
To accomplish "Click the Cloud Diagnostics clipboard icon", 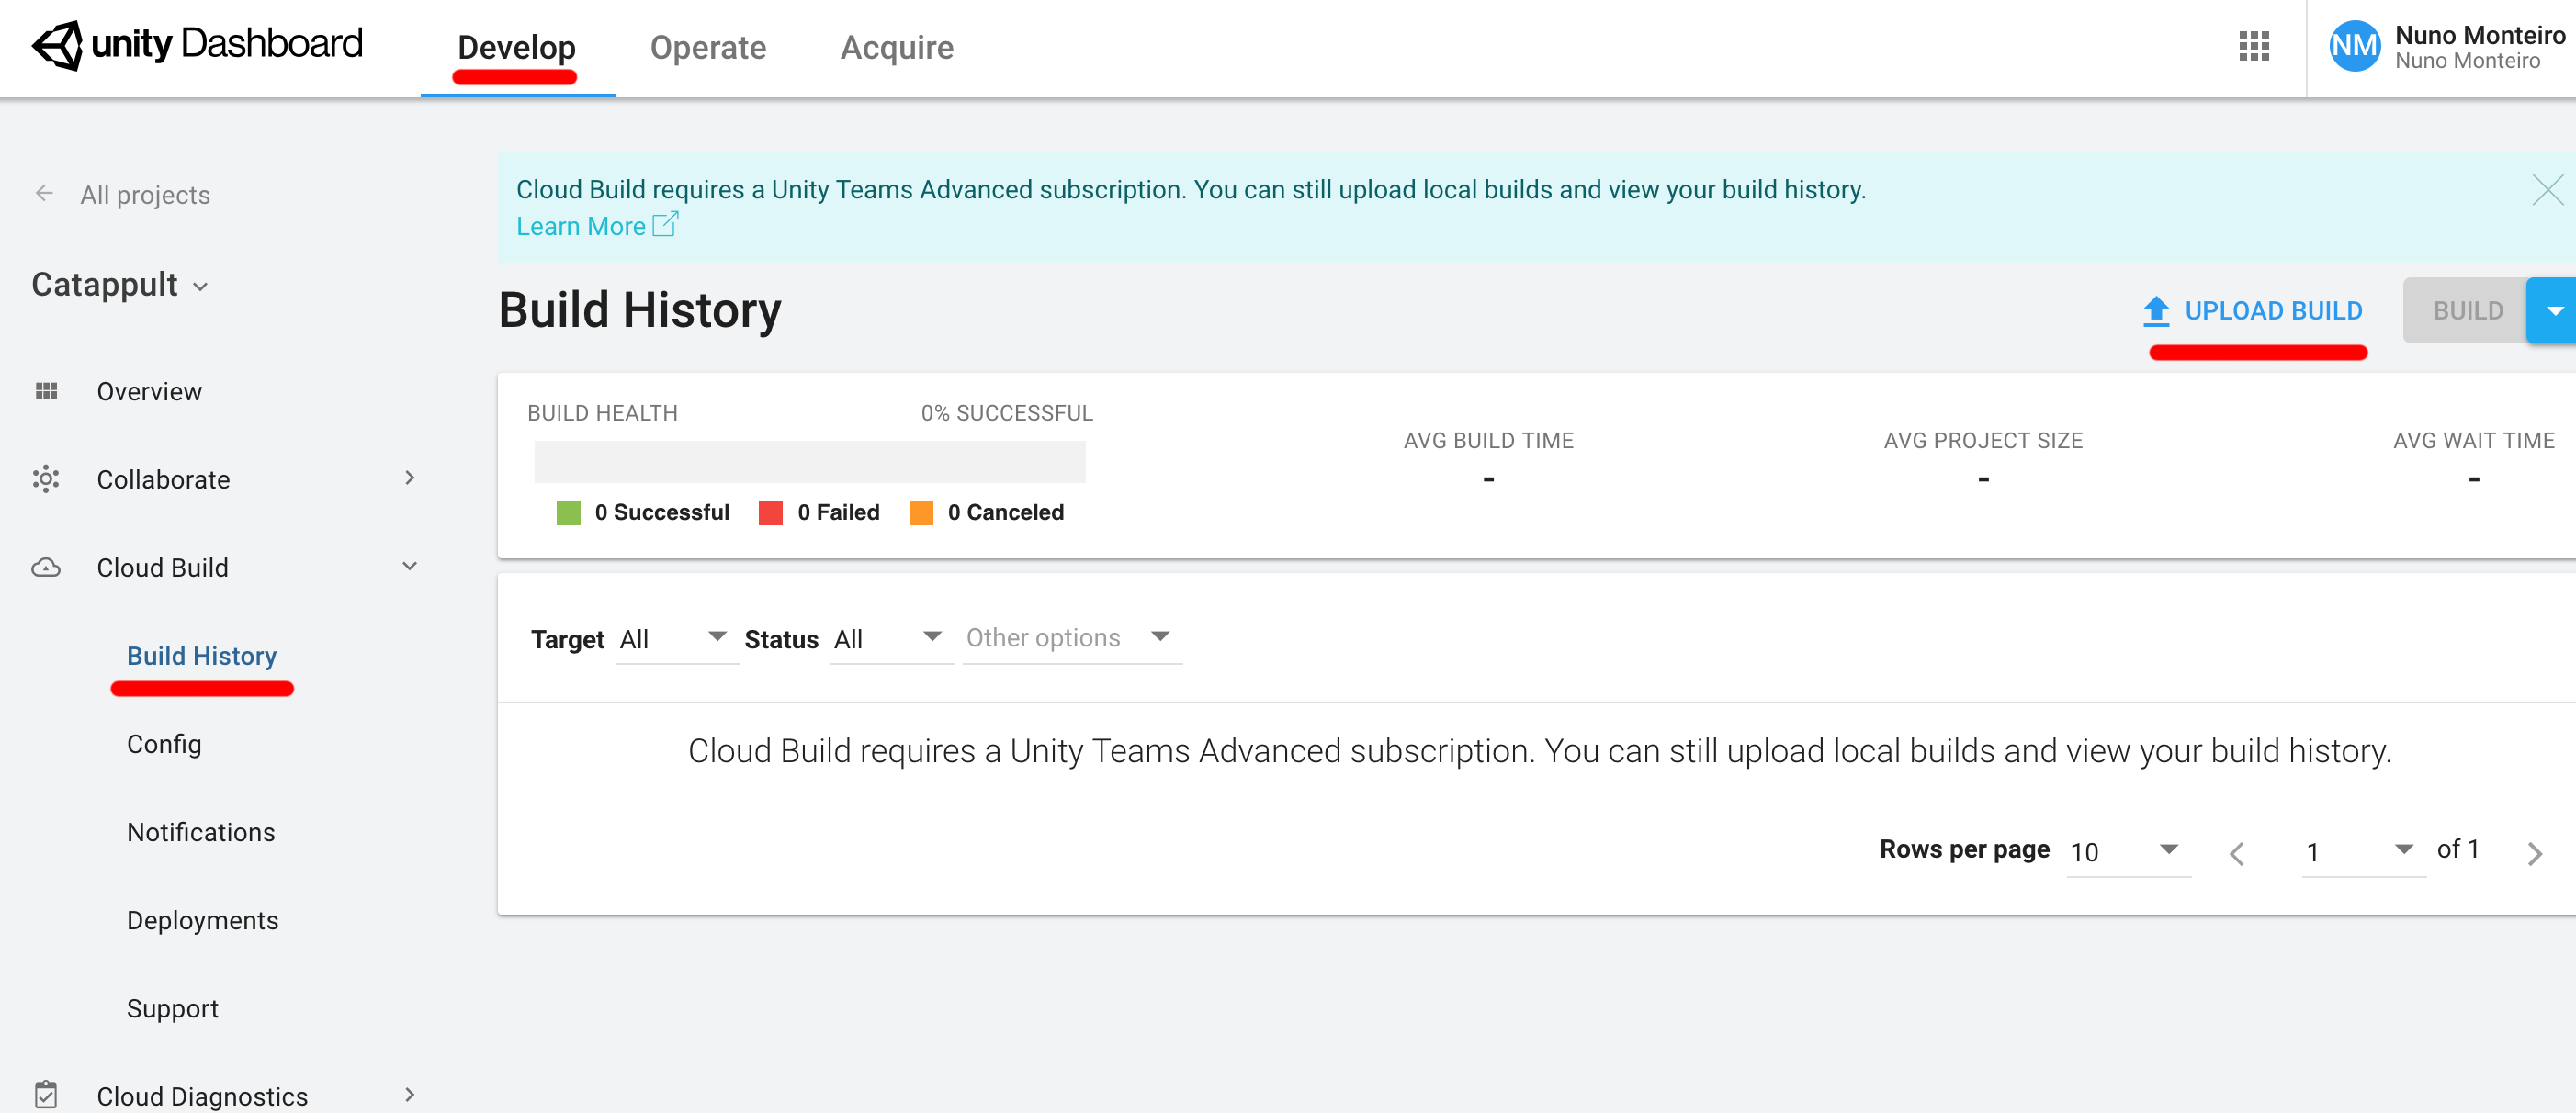I will (x=46, y=1094).
